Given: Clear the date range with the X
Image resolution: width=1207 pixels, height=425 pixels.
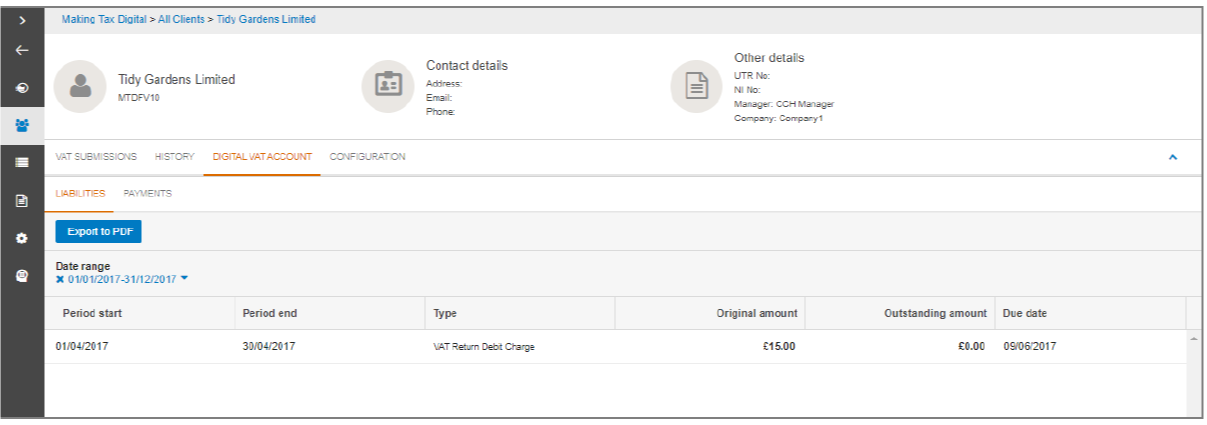Looking at the screenshot, I should point(60,279).
